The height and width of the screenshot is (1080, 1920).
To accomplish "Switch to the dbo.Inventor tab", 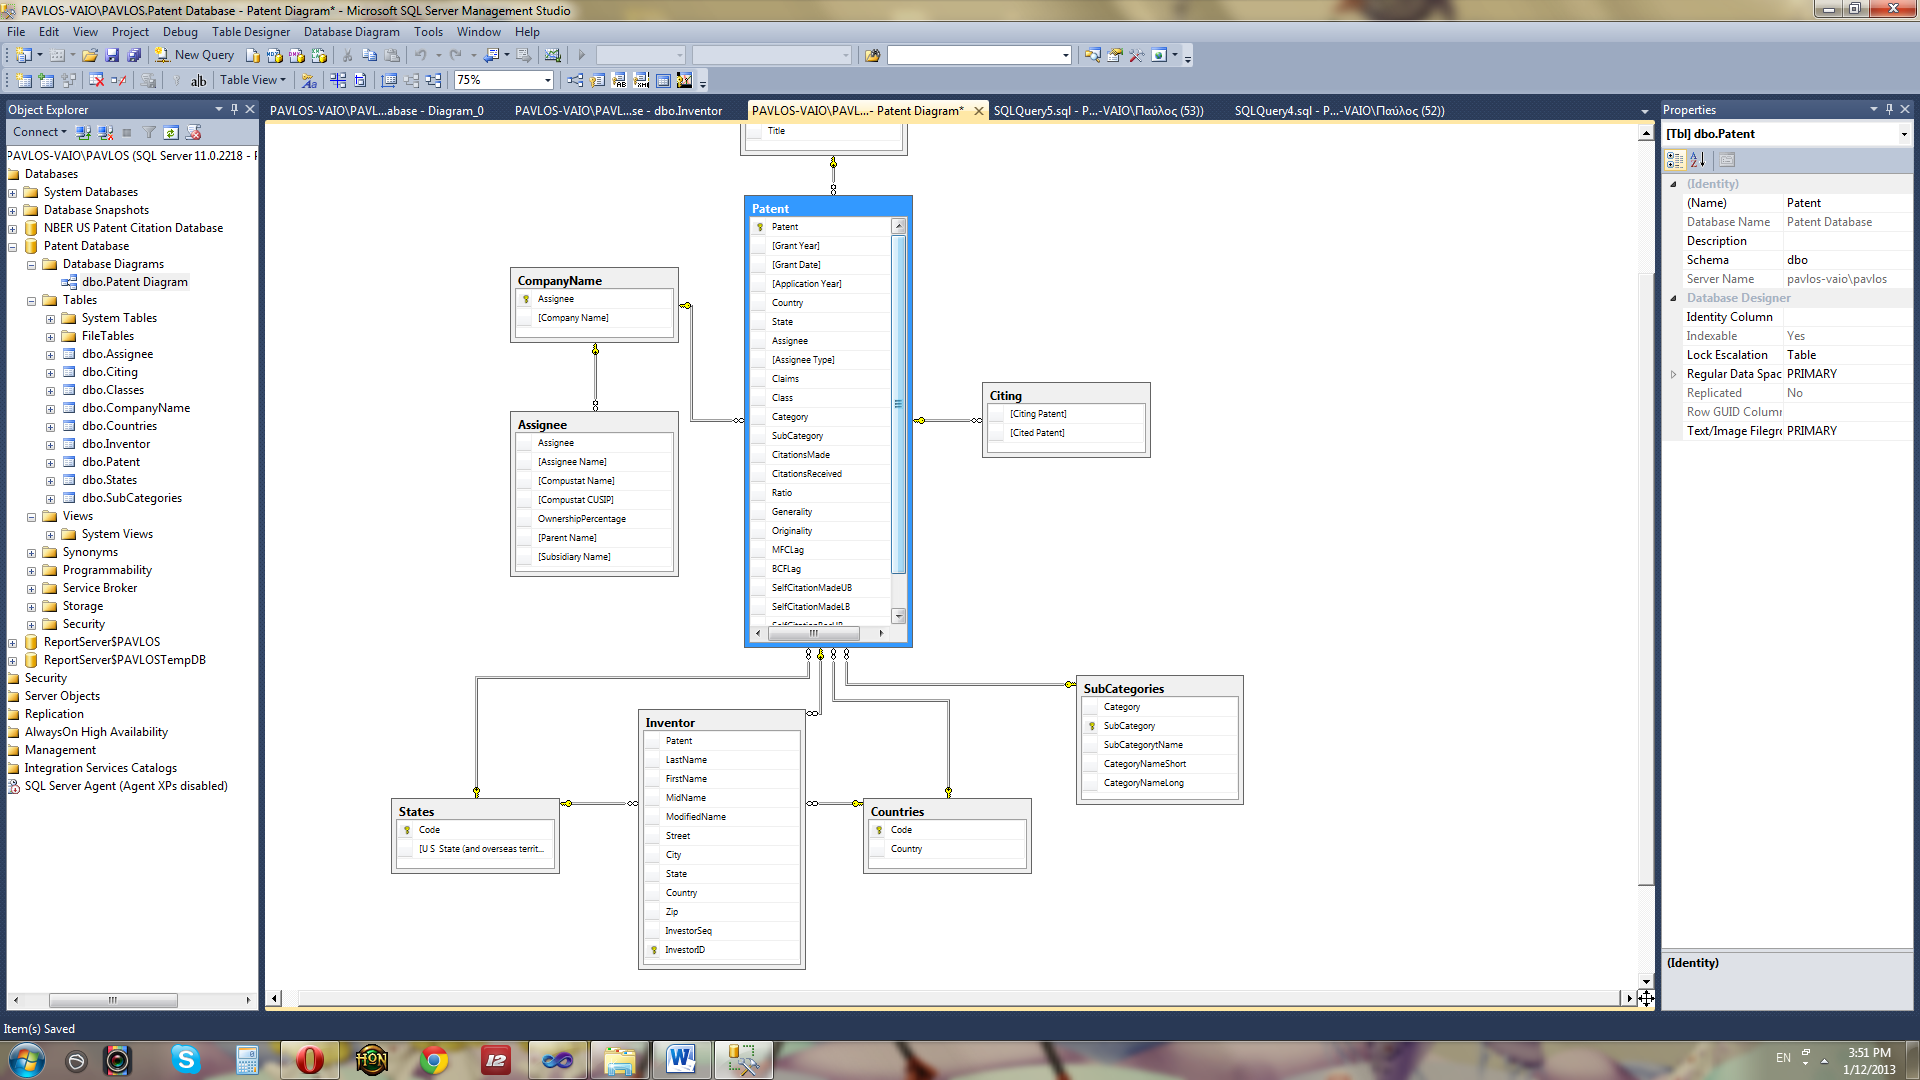I will 618,110.
